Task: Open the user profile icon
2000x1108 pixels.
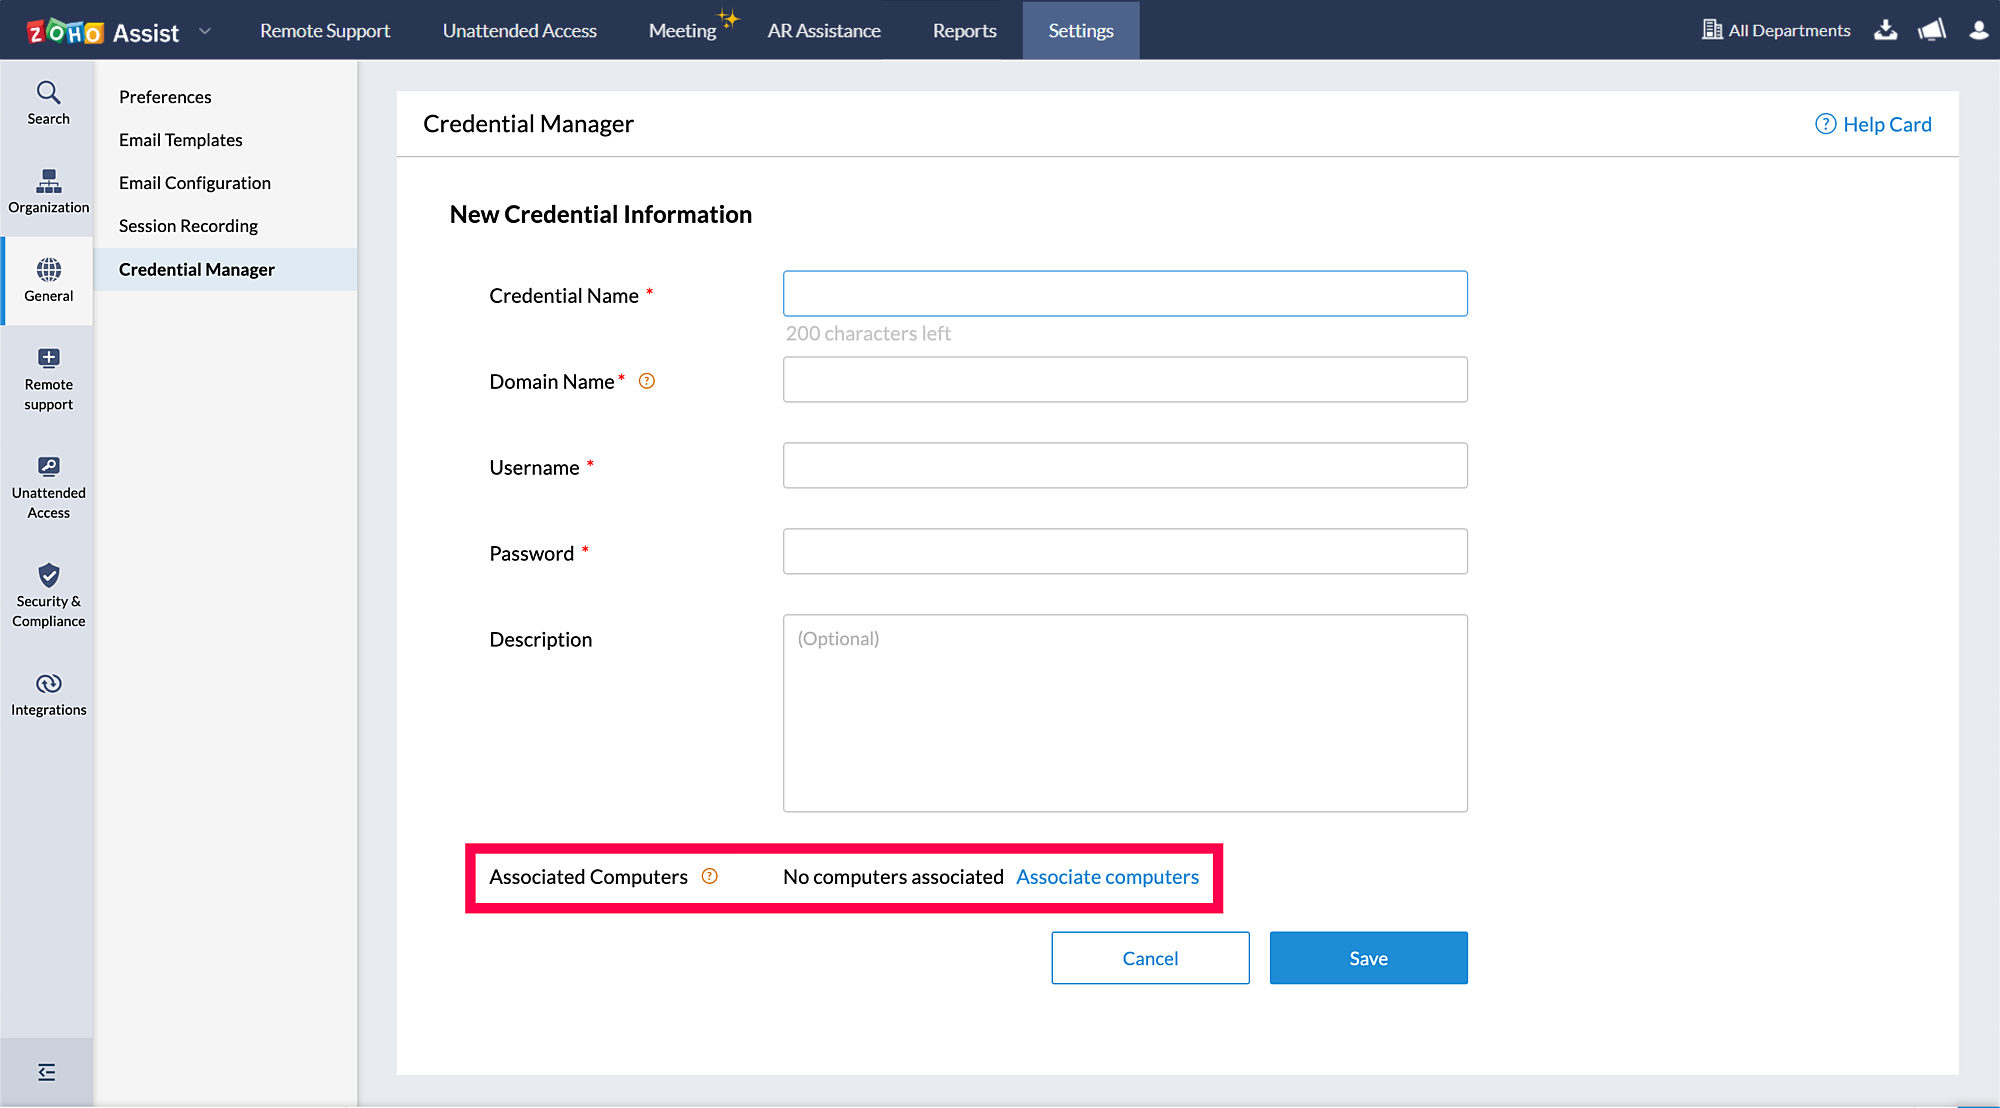Action: click(x=1978, y=30)
